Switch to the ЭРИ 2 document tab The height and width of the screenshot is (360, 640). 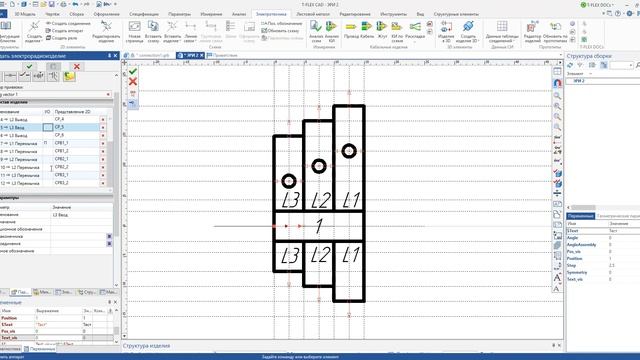(190, 55)
